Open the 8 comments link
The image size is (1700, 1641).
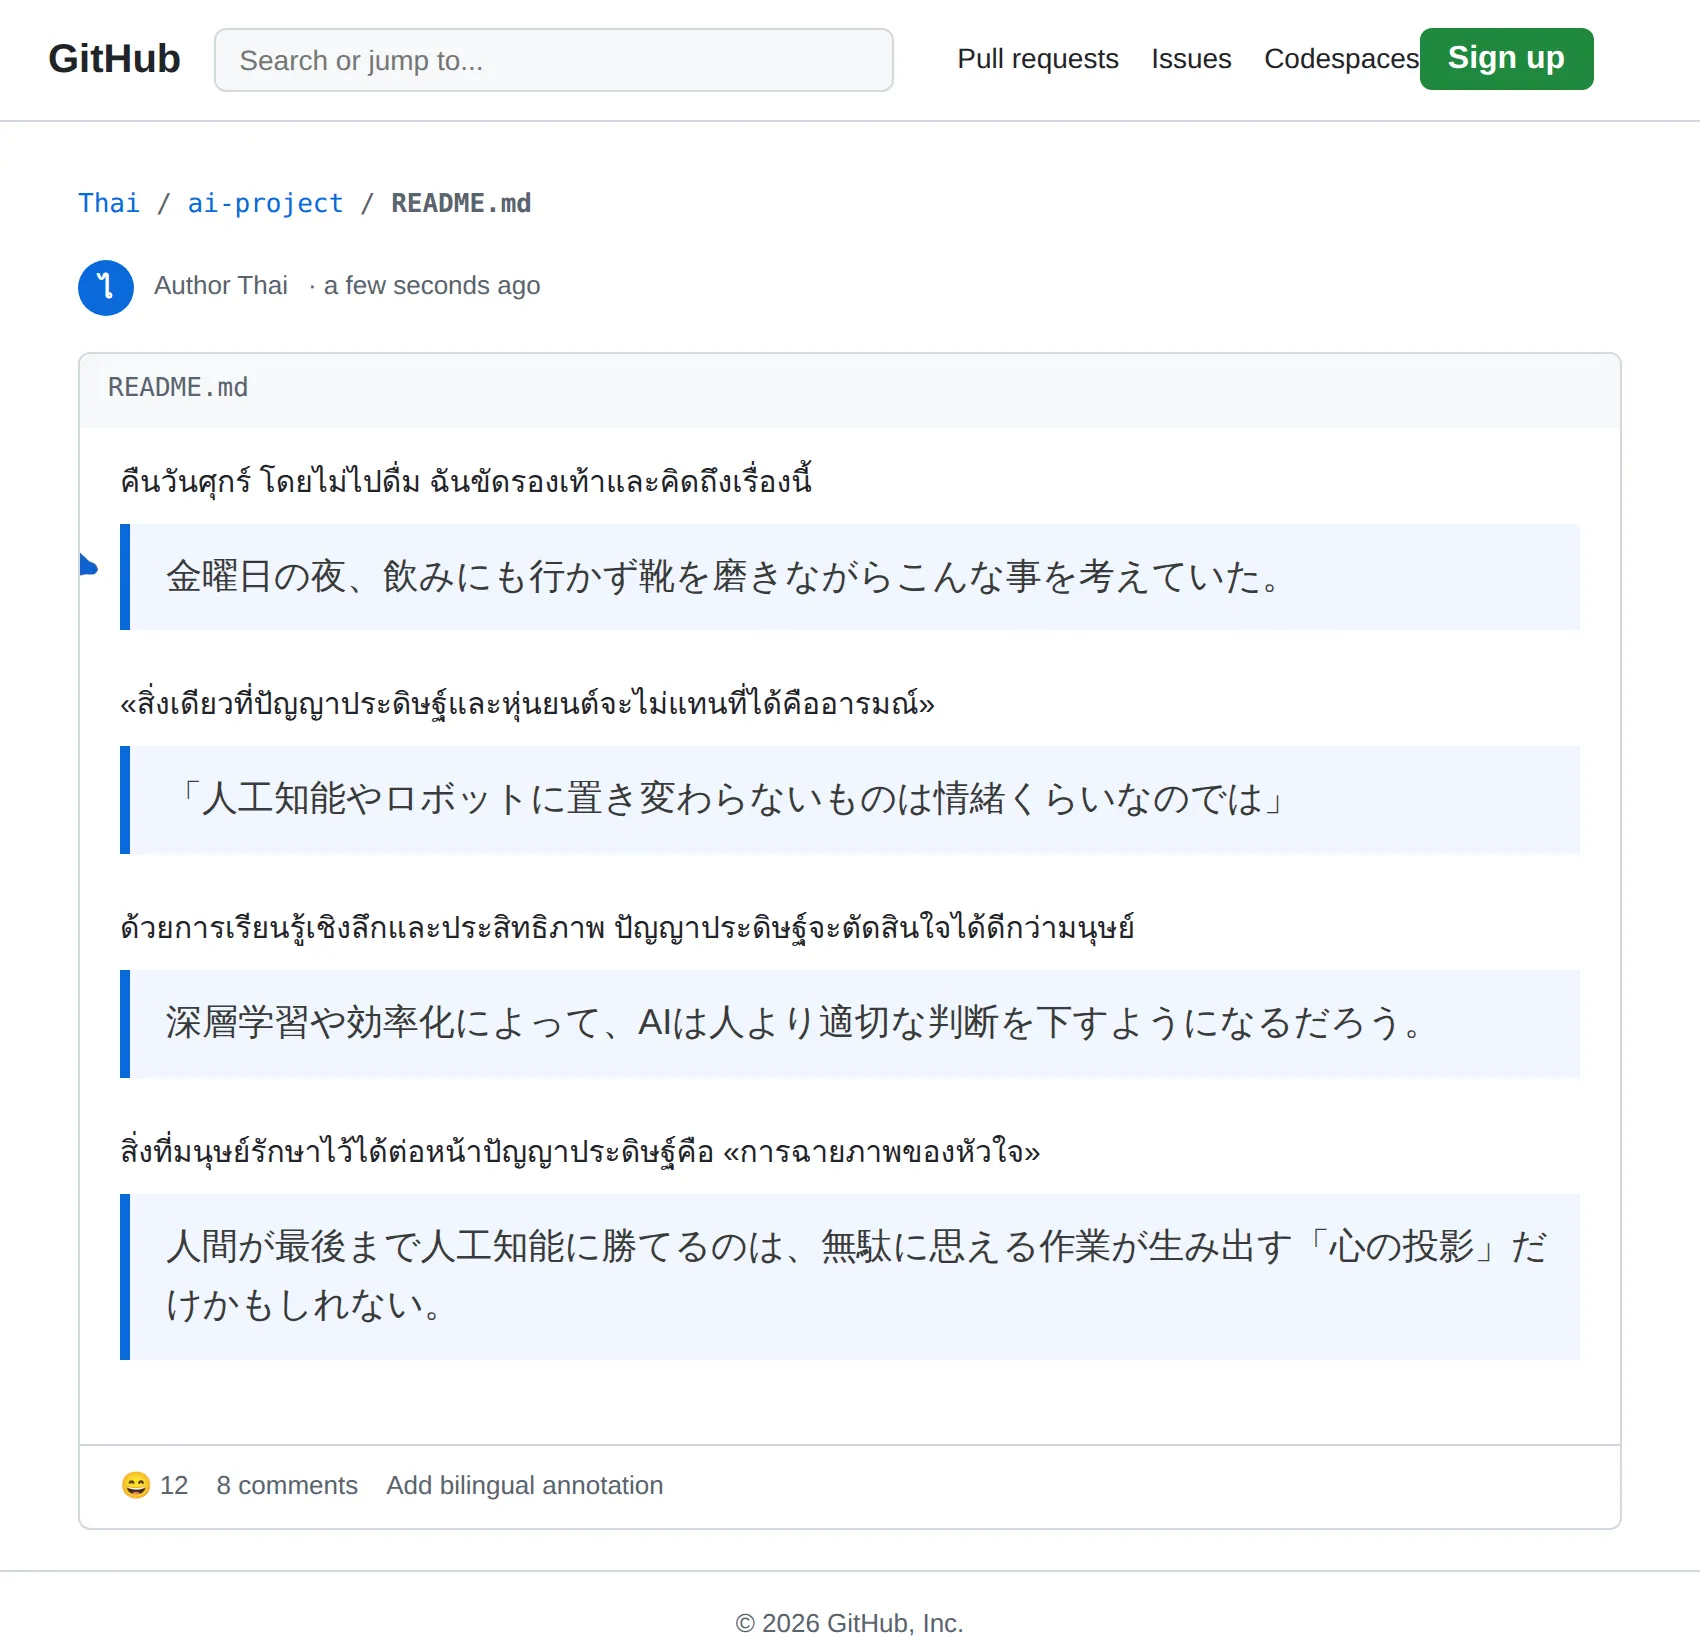(x=287, y=1486)
